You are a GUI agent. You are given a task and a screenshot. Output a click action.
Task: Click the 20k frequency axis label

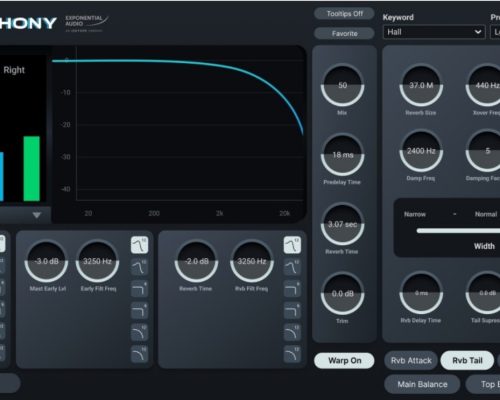(284, 213)
